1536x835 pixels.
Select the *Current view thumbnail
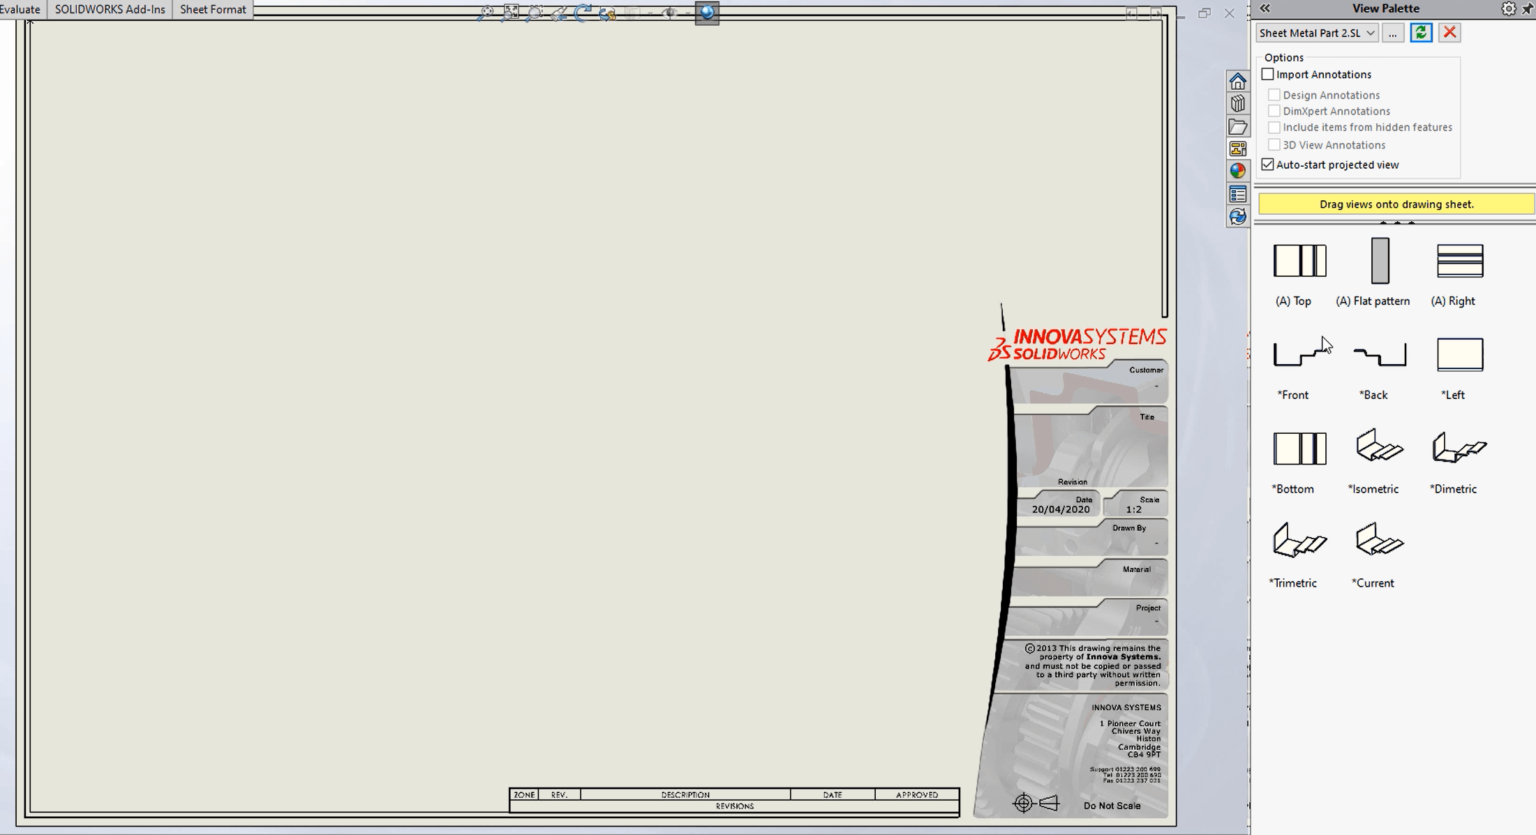tap(1380, 540)
